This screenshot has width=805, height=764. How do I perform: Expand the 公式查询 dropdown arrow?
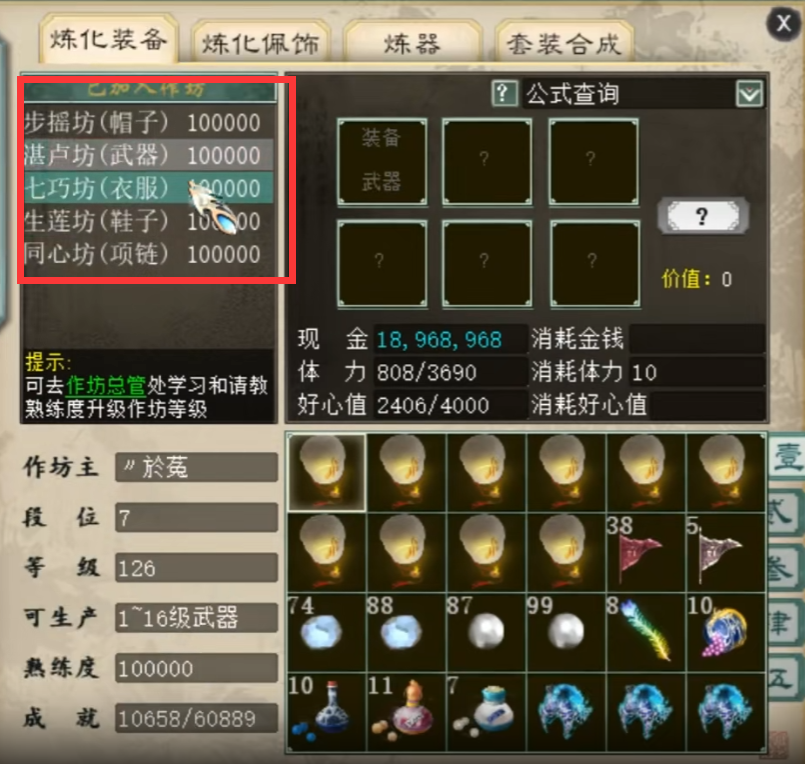(x=749, y=94)
